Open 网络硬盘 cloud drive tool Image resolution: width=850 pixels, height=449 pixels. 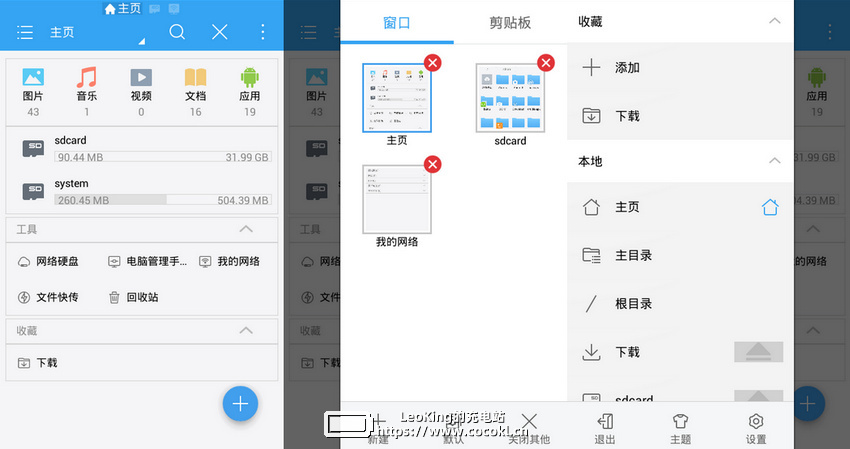pyautogui.click(x=48, y=261)
